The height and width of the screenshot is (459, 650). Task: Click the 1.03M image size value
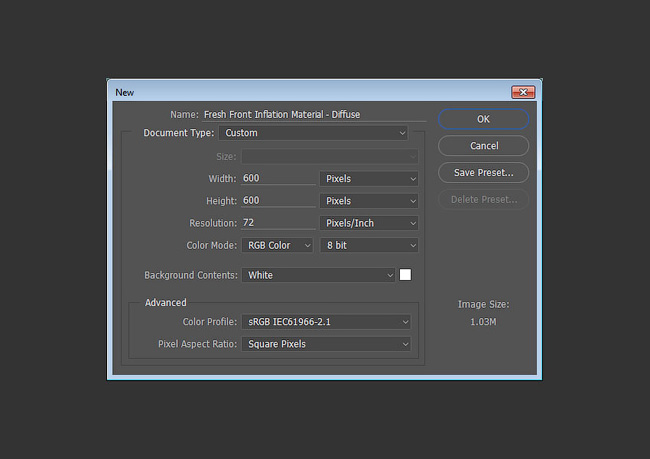pos(483,322)
